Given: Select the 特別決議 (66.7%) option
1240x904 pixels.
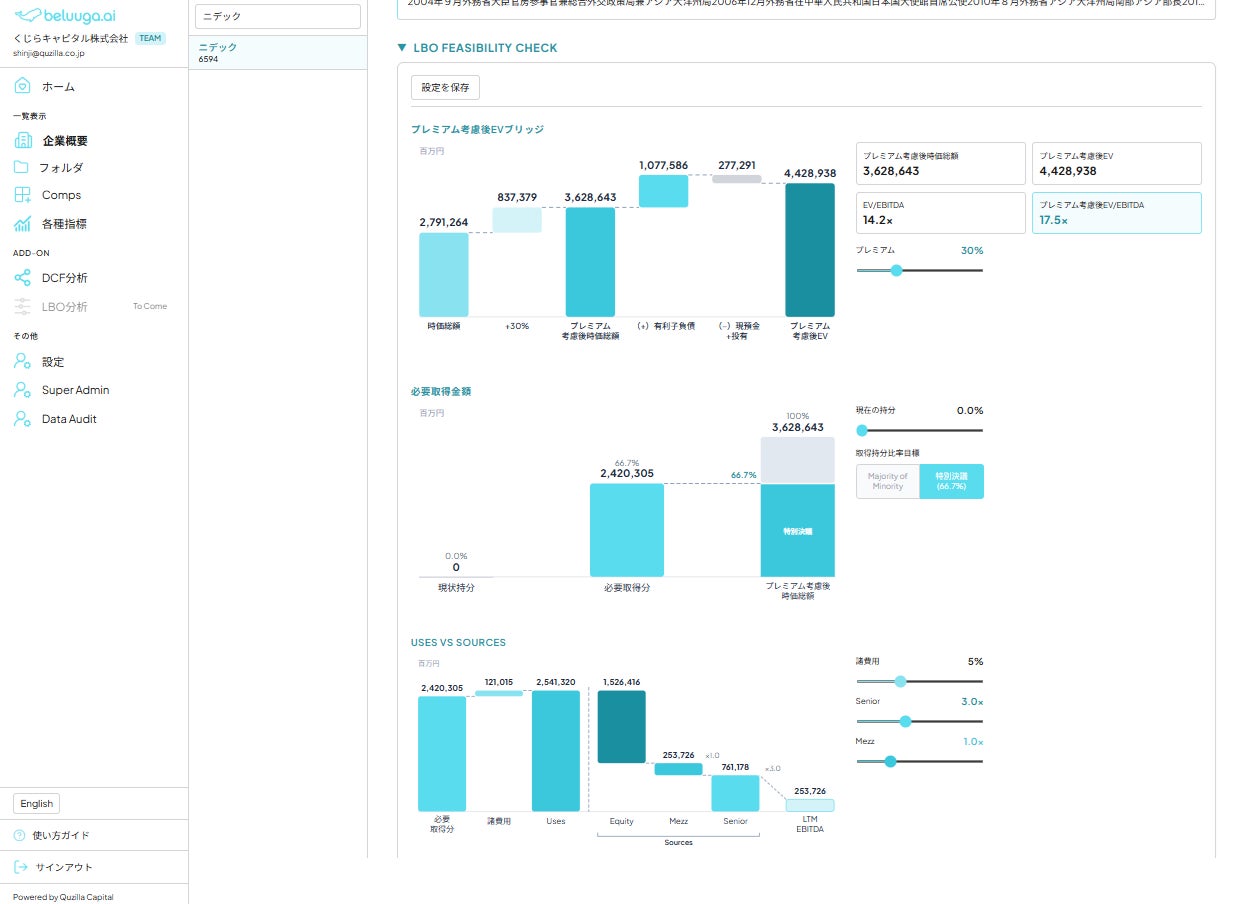Looking at the screenshot, I should coord(951,481).
